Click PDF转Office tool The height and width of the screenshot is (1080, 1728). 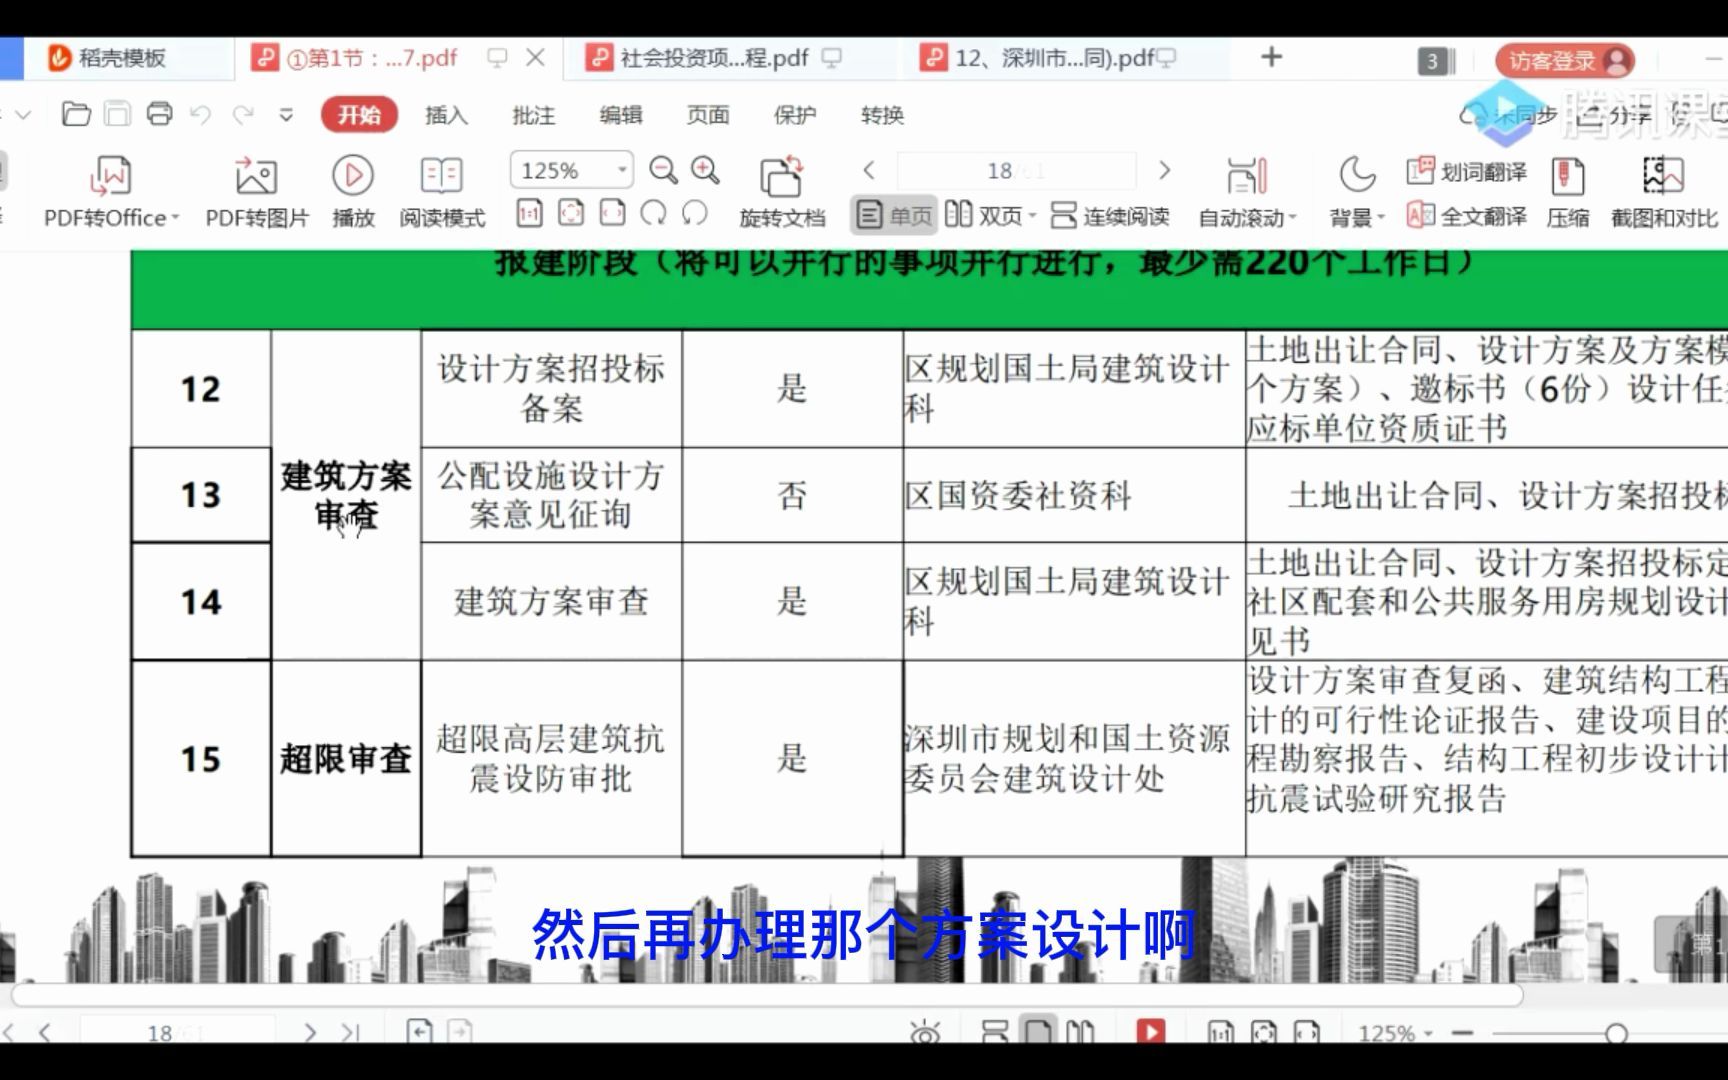tap(111, 192)
